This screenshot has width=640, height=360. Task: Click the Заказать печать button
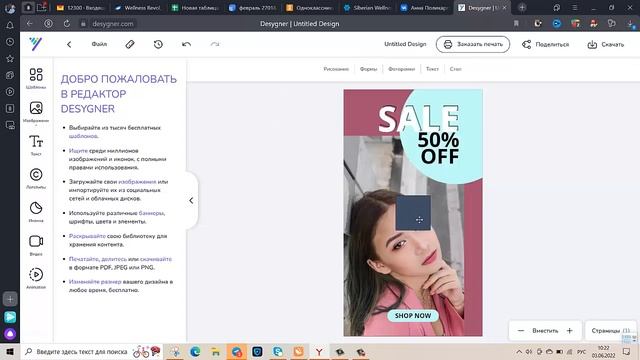pos(473,44)
